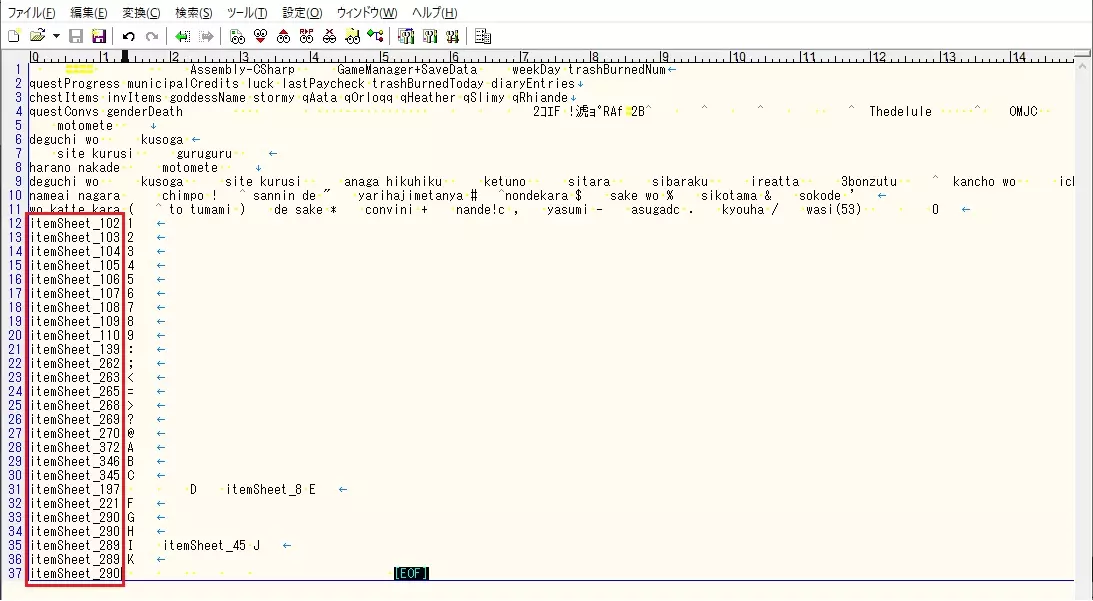This screenshot has height=601, width=1093.
Task: Place cursor on 'Assembly-CSharp' text
Action: (x=242, y=70)
